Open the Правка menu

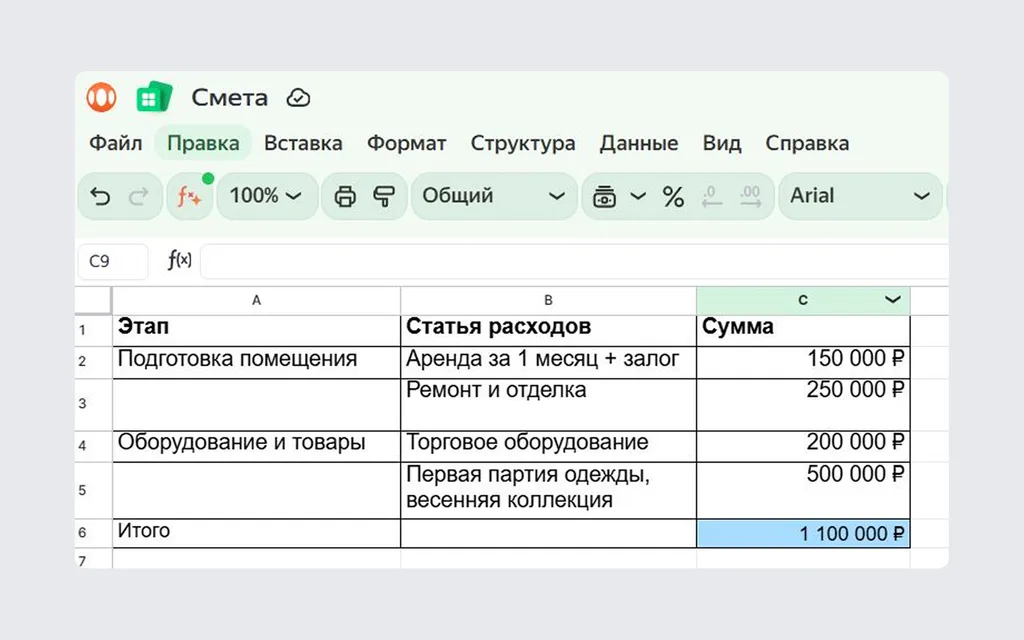tap(203, 143)
